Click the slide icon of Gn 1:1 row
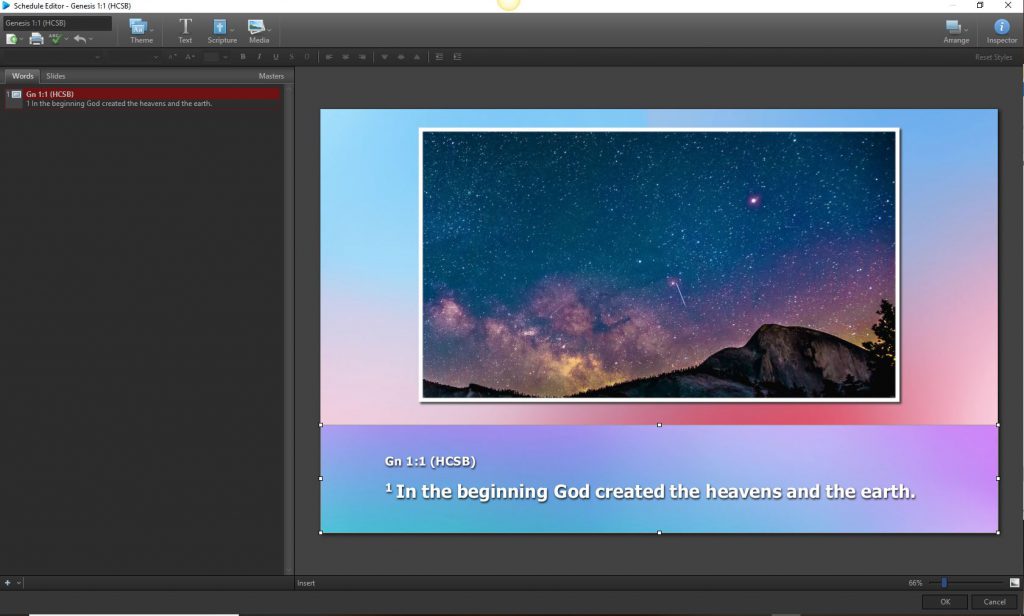Screen dimensions: 1024x616 [x=16, y=95]
